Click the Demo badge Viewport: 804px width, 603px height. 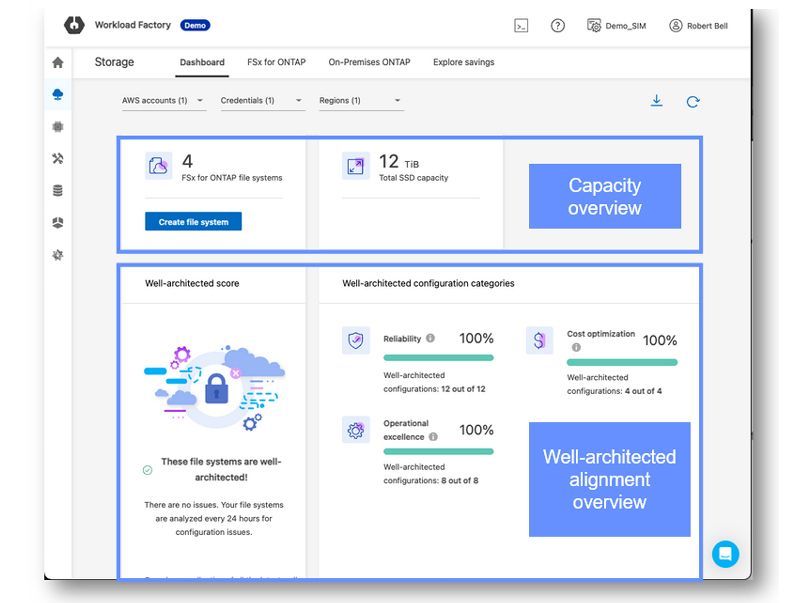[195, 25]
